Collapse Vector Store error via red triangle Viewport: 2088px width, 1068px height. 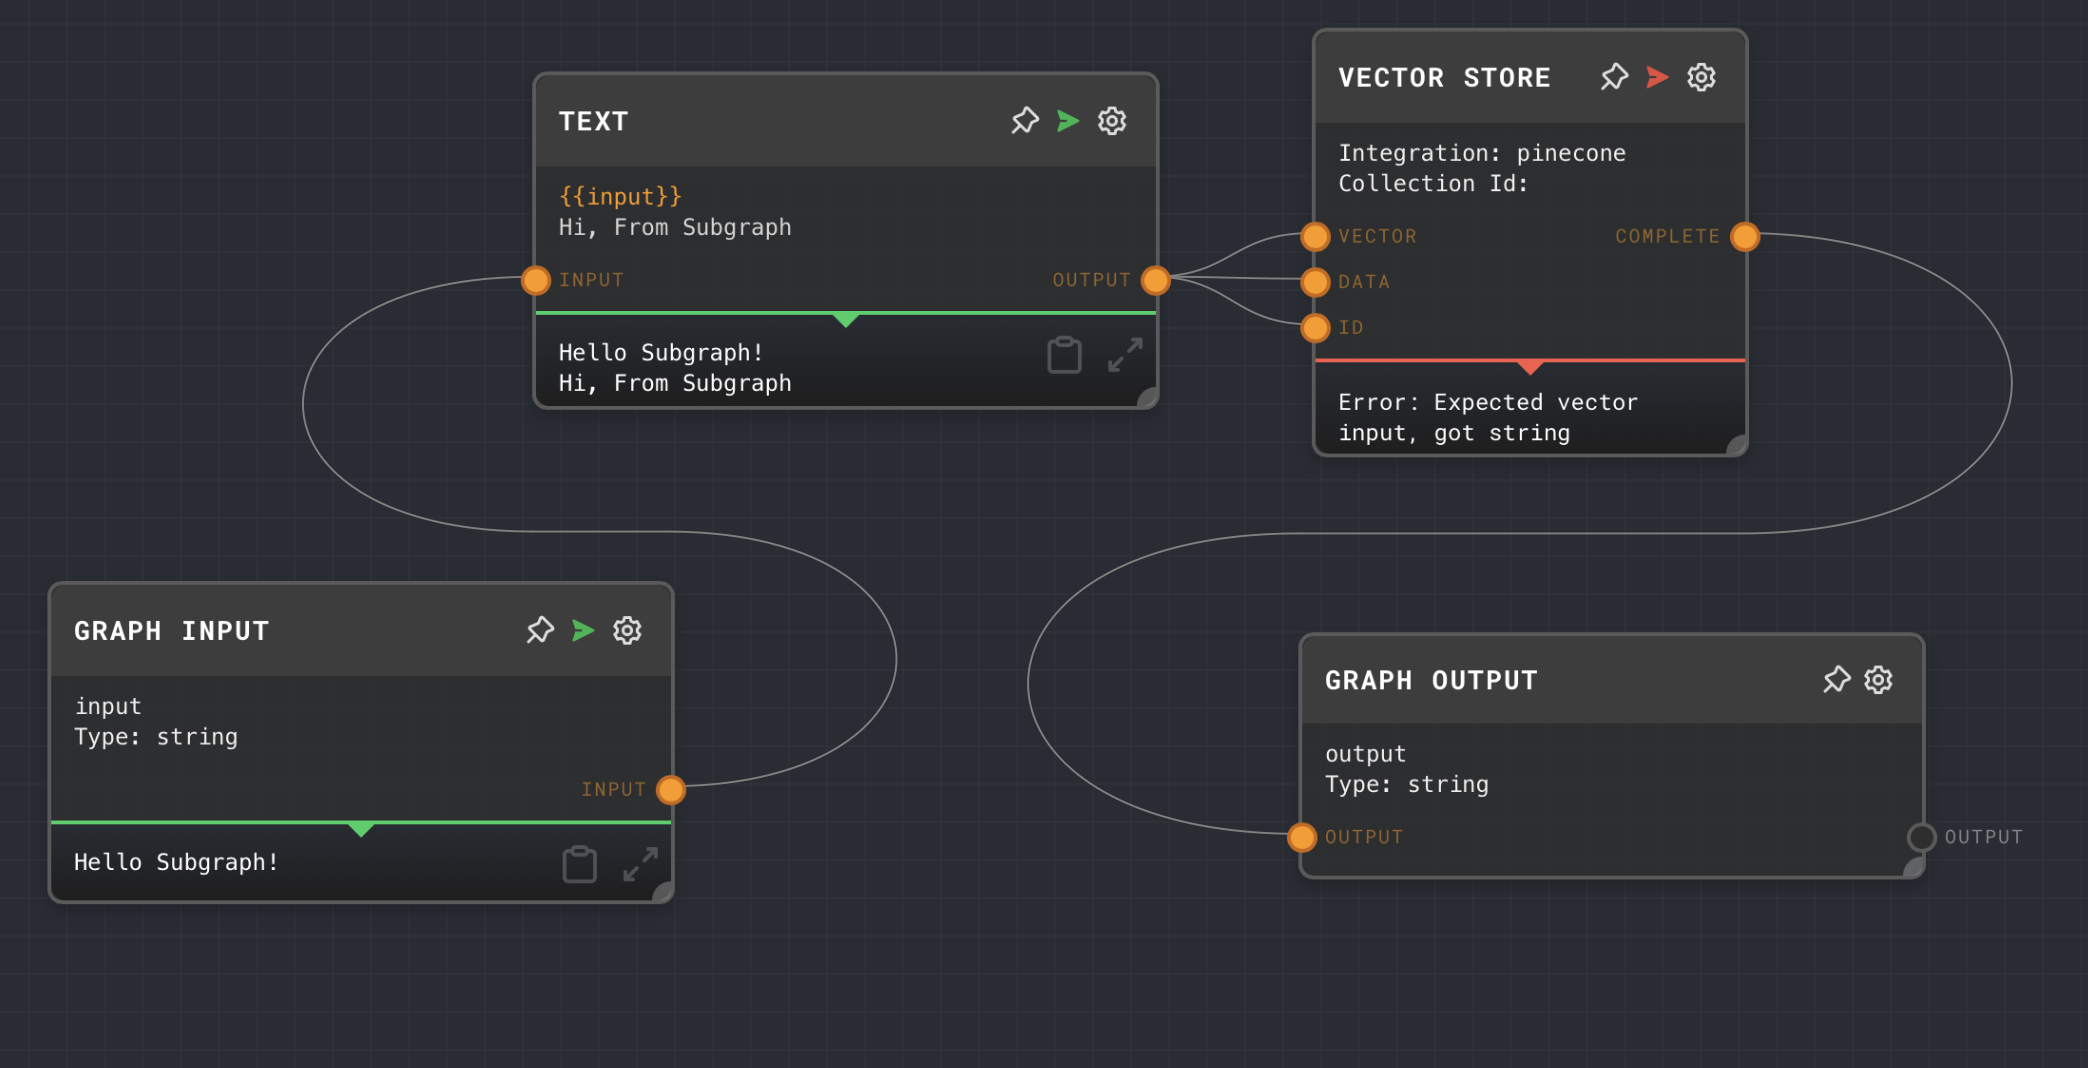tap(1530, 367)
